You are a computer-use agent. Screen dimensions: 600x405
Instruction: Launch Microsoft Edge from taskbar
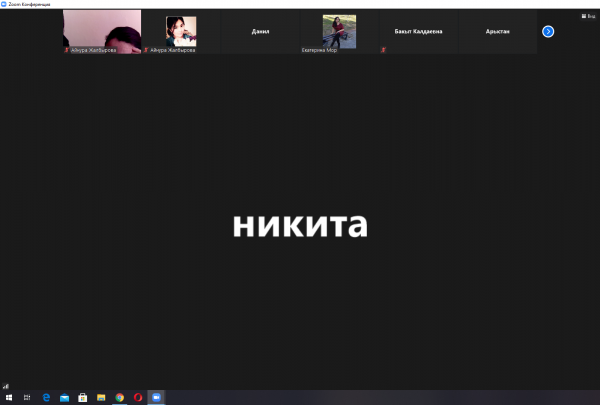point(46,397)
